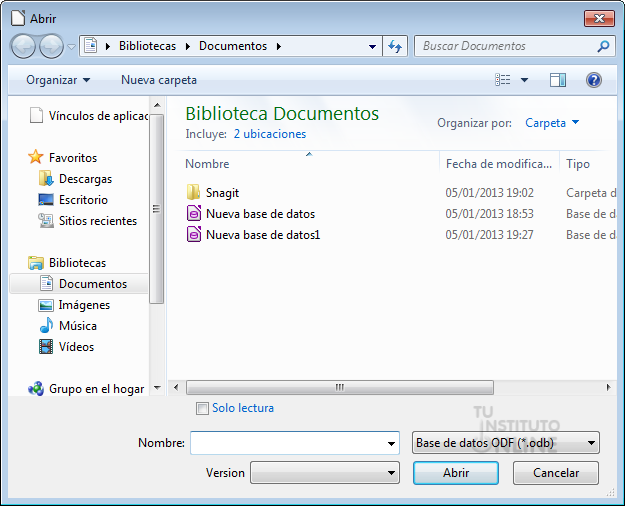Enable the Solo lectura checkbox
625x506 pixels.
[x=203, y=408]
